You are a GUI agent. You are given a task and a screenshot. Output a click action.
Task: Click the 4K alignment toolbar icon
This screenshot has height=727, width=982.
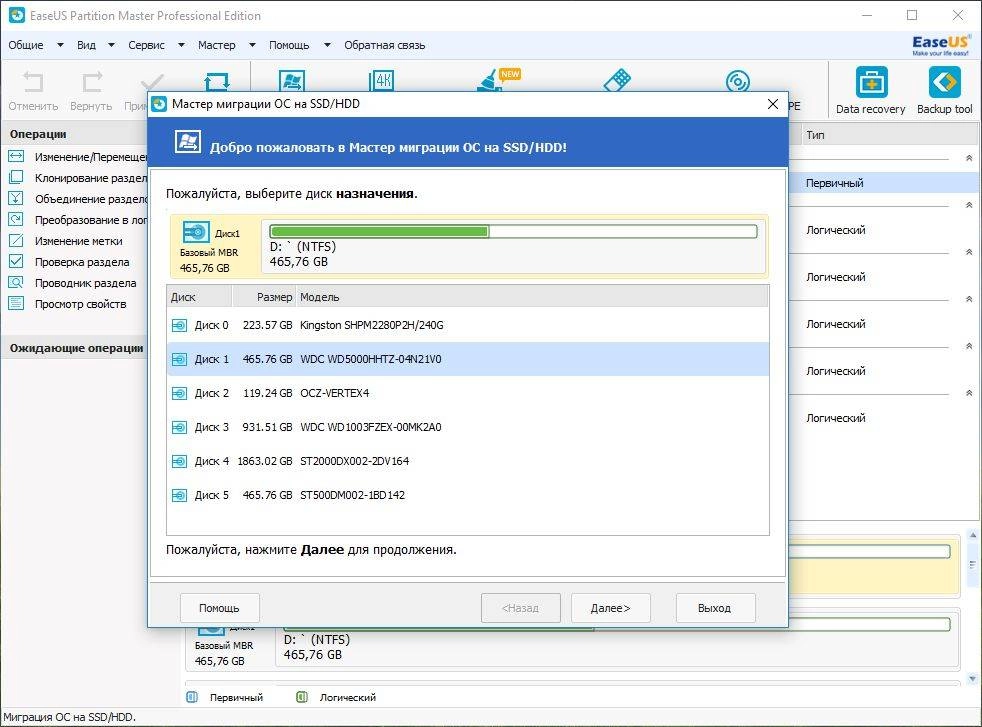pyautogui.click(x=381, y=81)
